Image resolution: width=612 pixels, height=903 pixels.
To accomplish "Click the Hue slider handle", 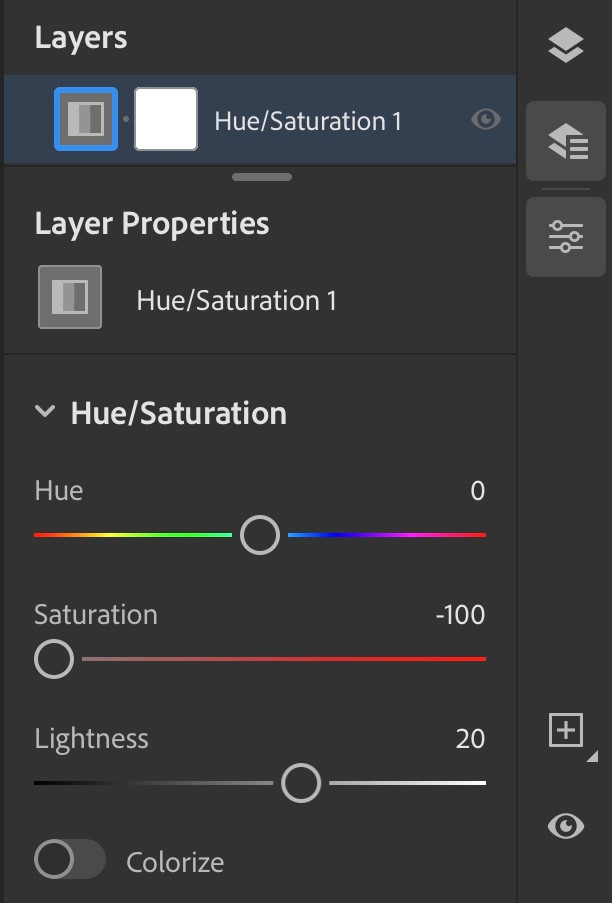I will click(260, 535).
